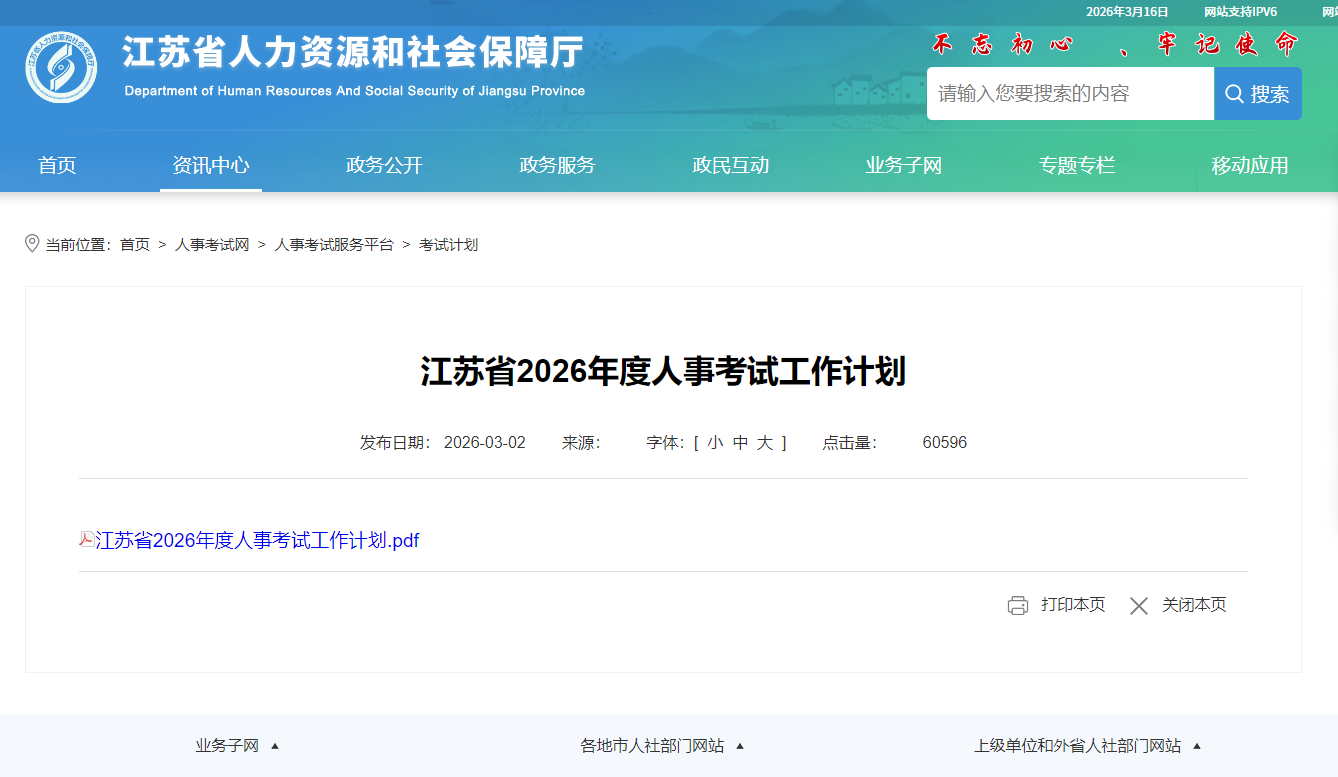Click the magnifier search icon
1338x777 pixels.
(1235, 94)
